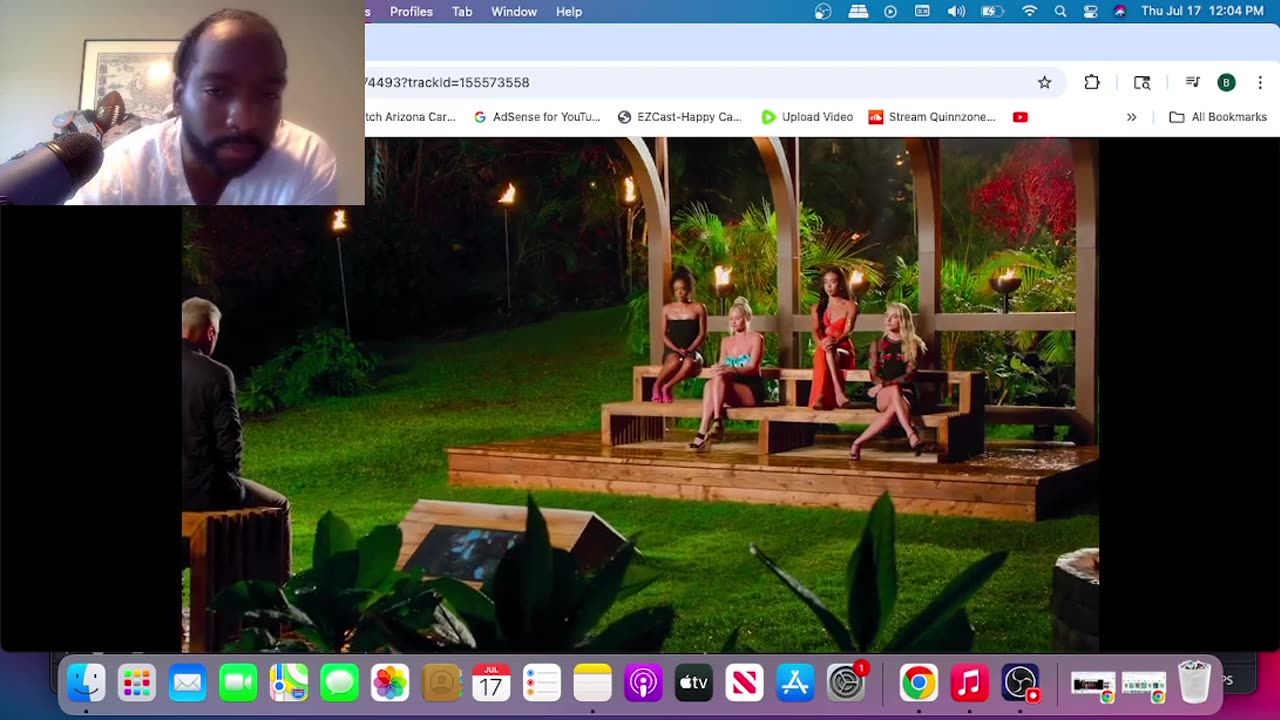This screenshot has width=1280, height=720.
Task: Open the date and time notification panel
Action: (x=1202, y=12)
